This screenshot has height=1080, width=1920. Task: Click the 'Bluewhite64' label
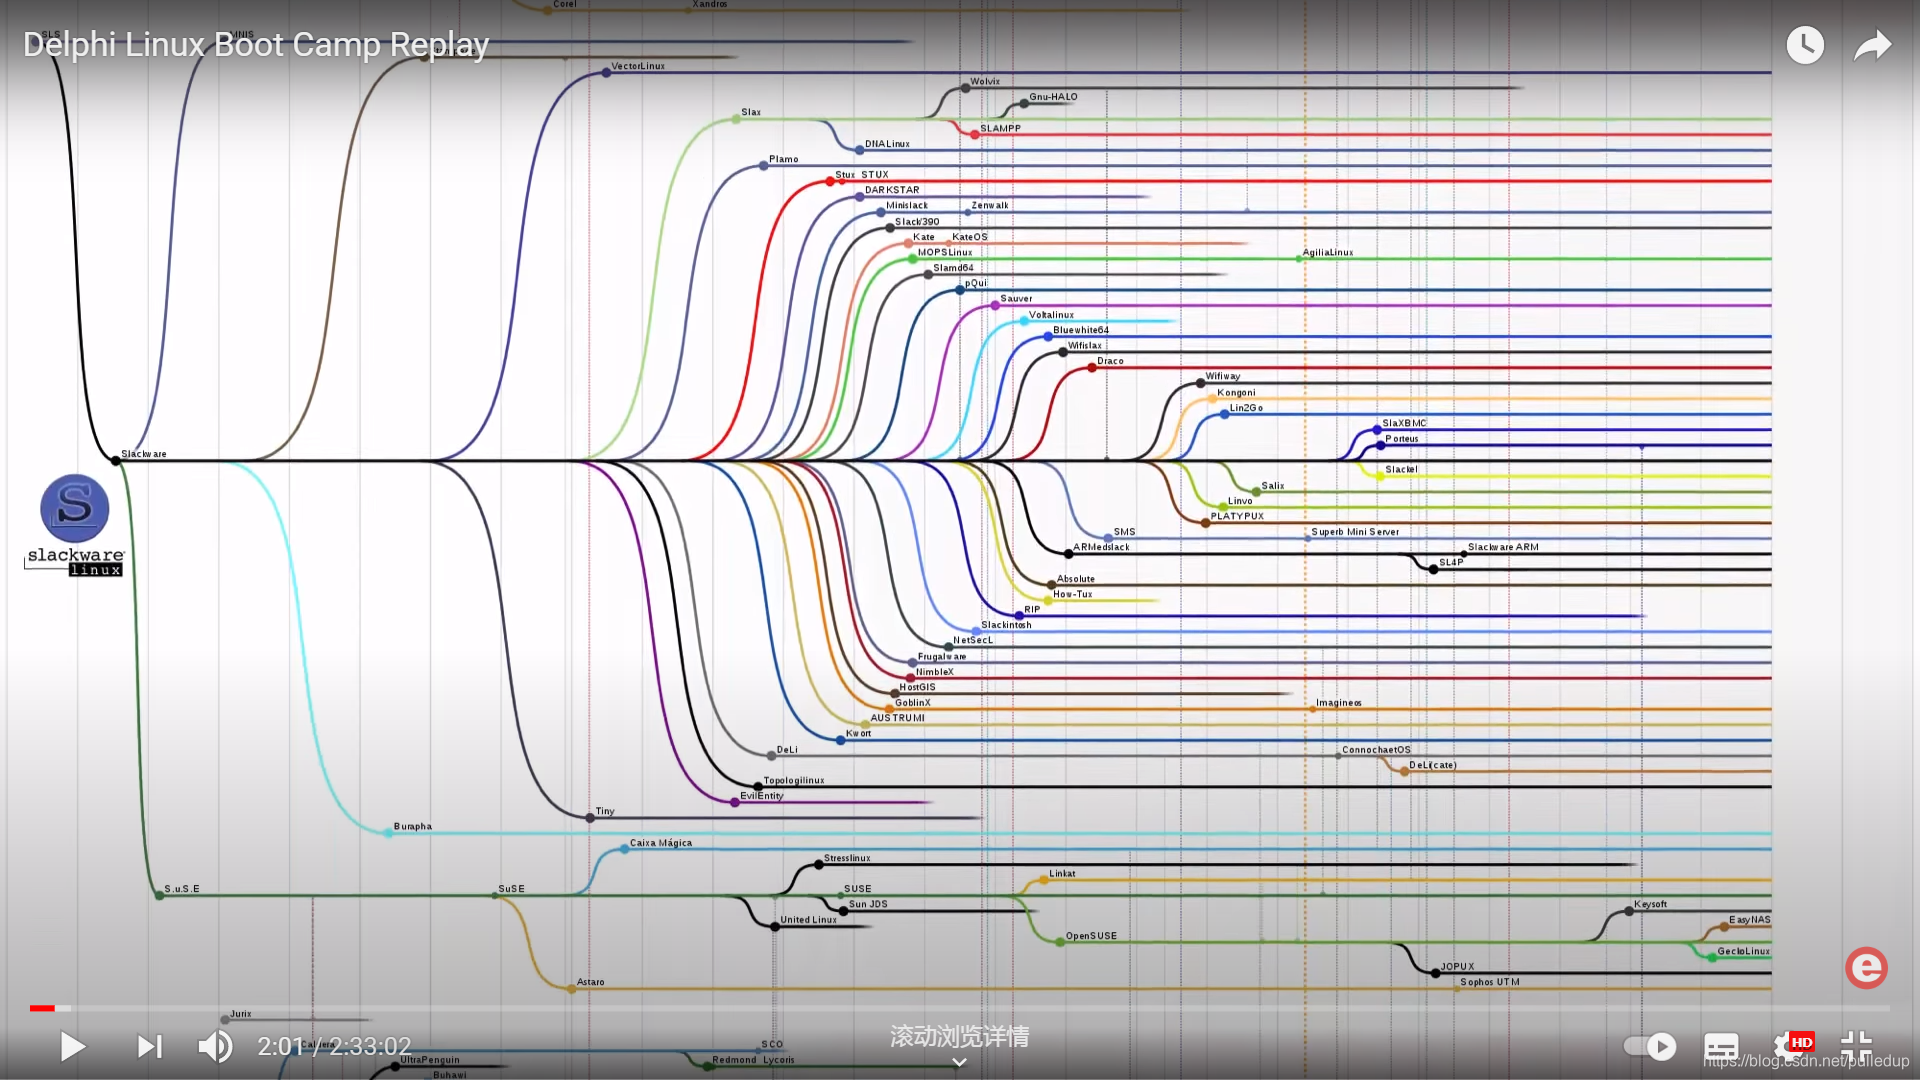click(1081, 330)
